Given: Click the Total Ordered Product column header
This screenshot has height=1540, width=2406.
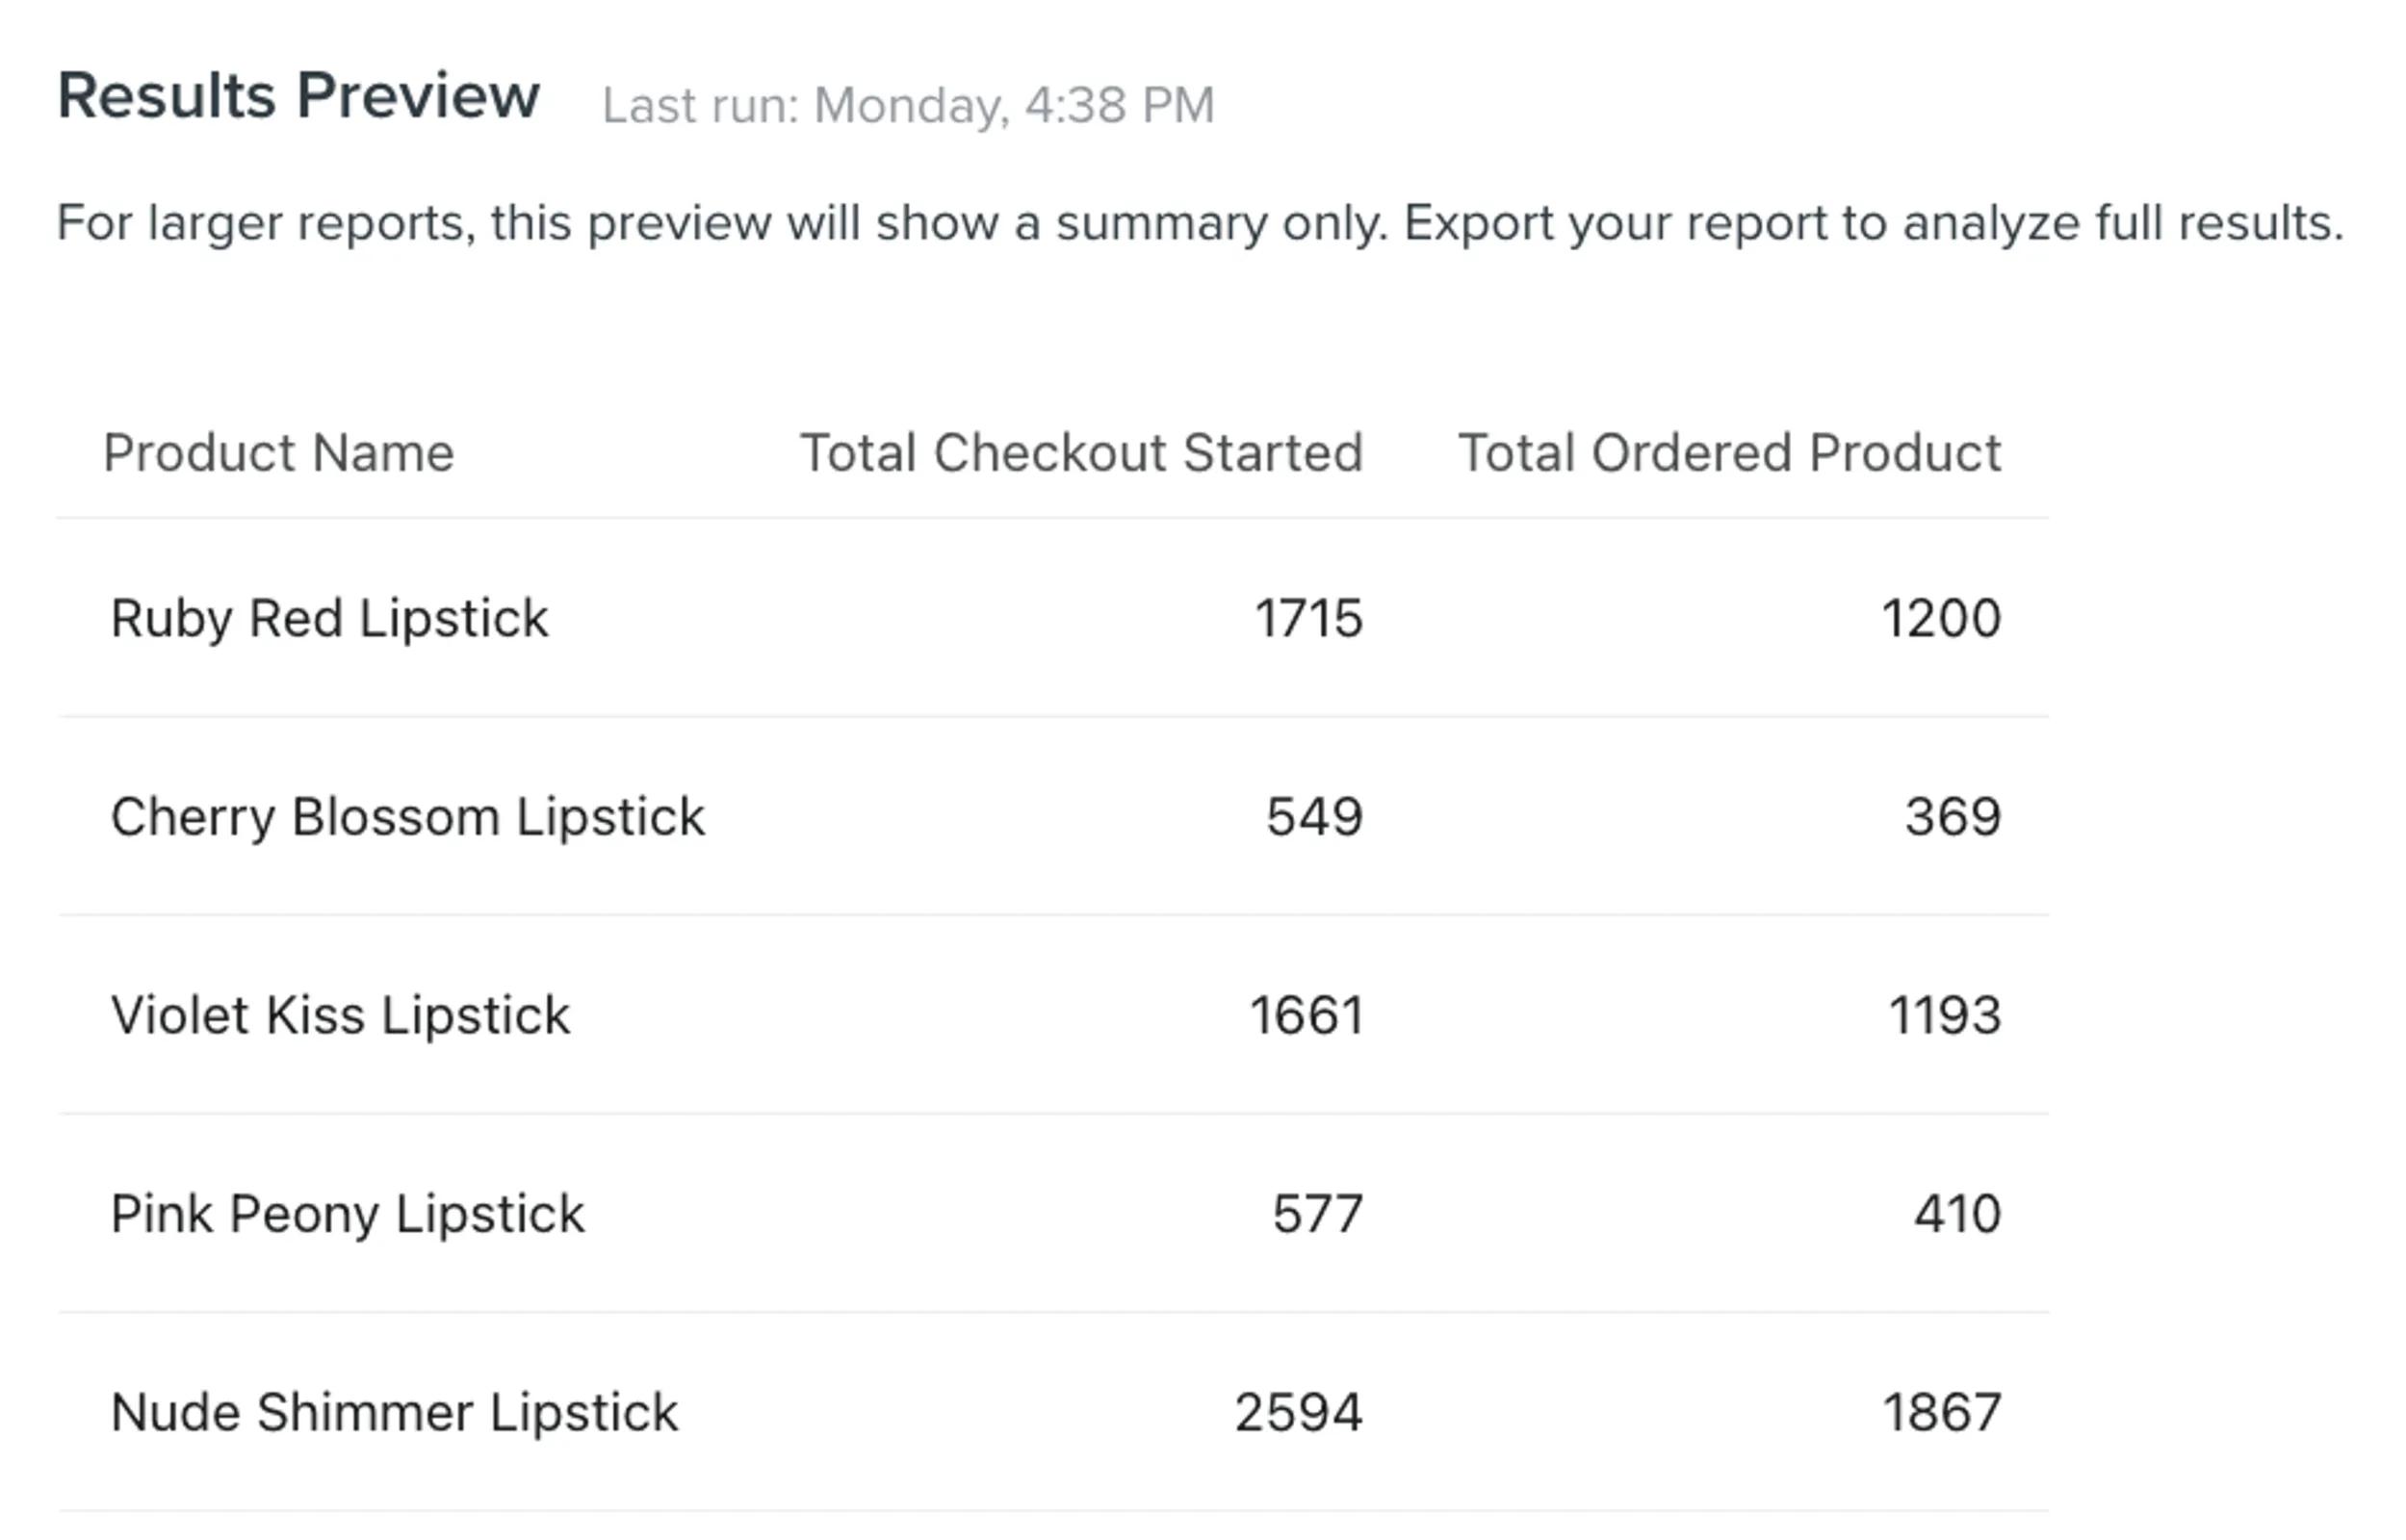Looking at the screenshot, I should pos(1729,453).
